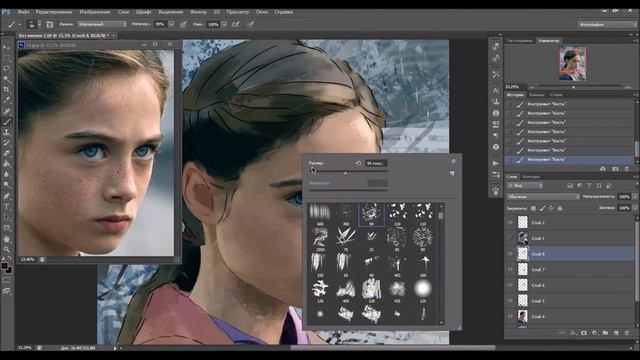This screenshot has height=360, width=640.
Task: Open brush picker gear settings menu
Action: [453, 162]
